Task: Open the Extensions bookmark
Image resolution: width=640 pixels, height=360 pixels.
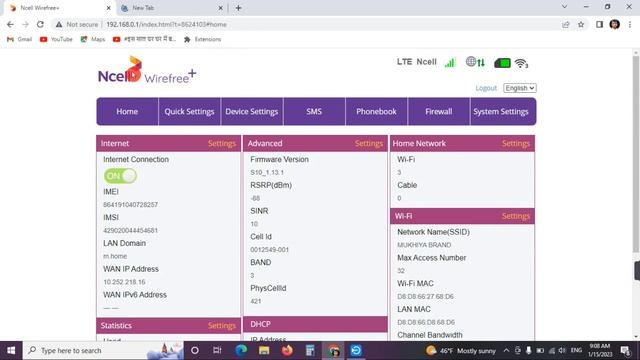Action: [202, 39]
